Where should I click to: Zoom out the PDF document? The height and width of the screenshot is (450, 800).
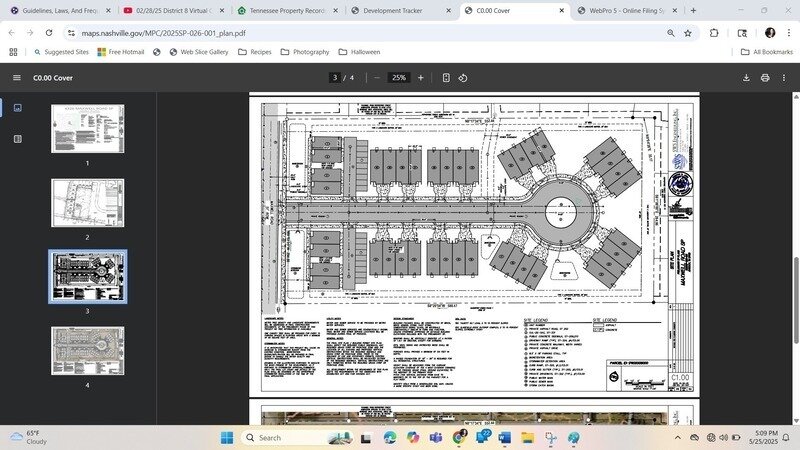point(376,77)
